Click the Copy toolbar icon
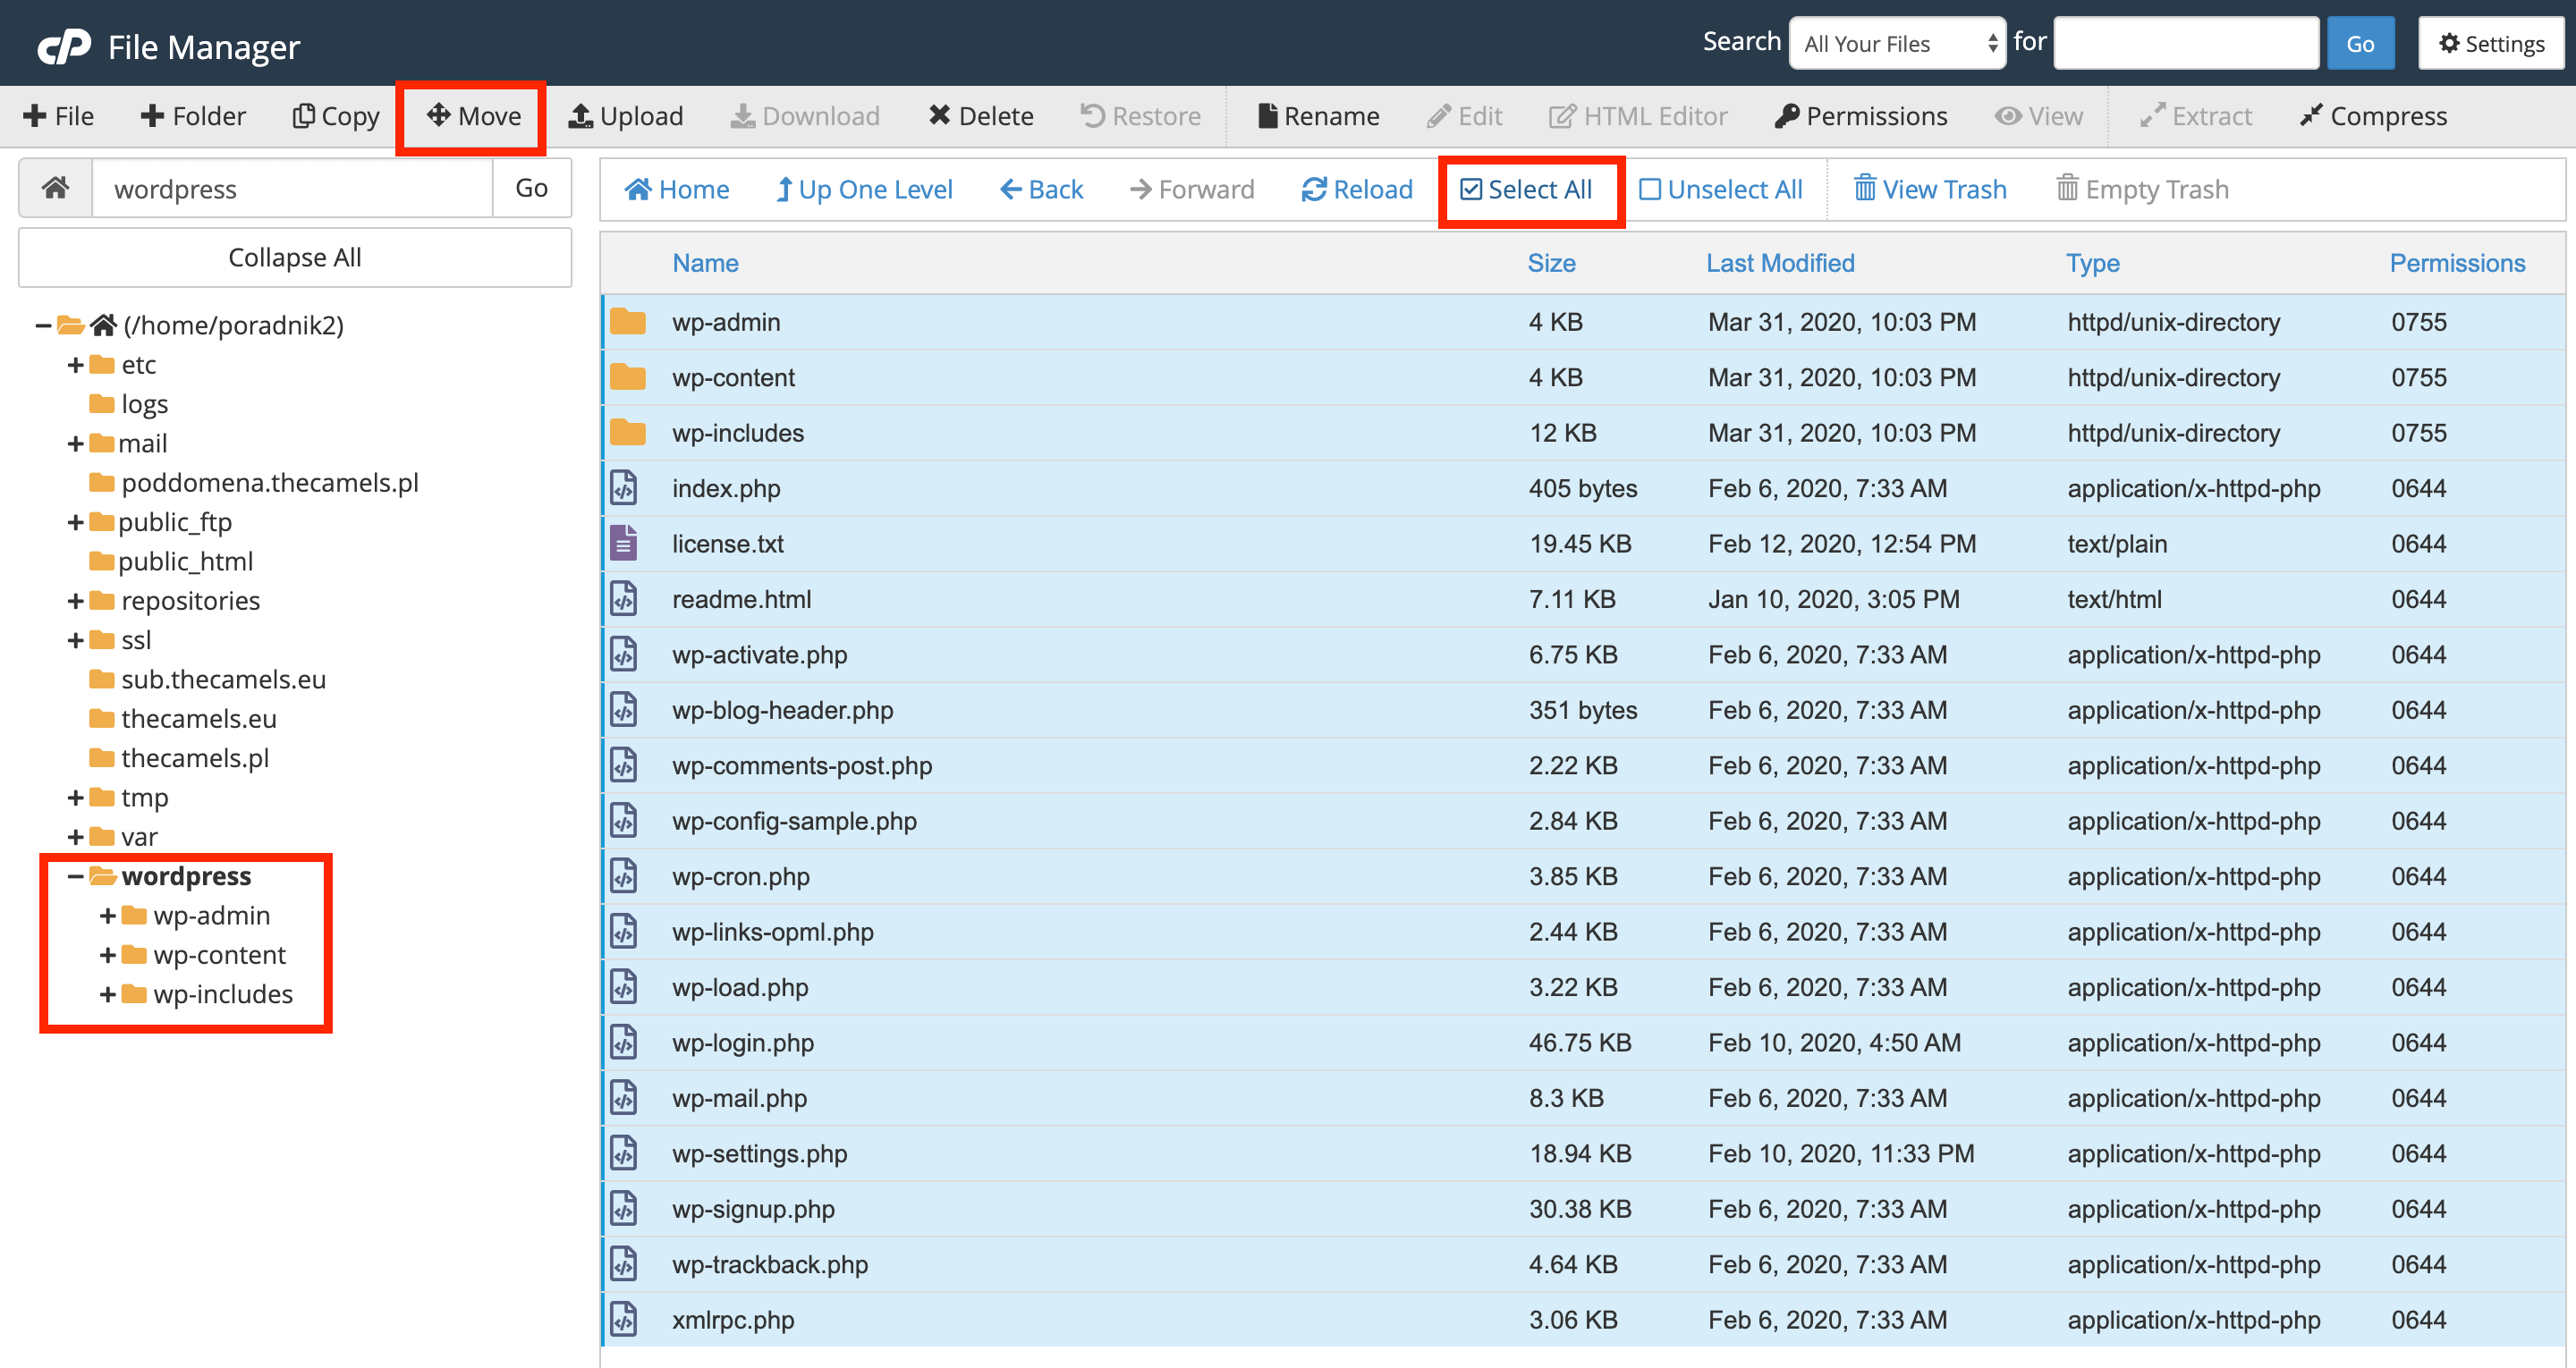 (x=303, y=116)
